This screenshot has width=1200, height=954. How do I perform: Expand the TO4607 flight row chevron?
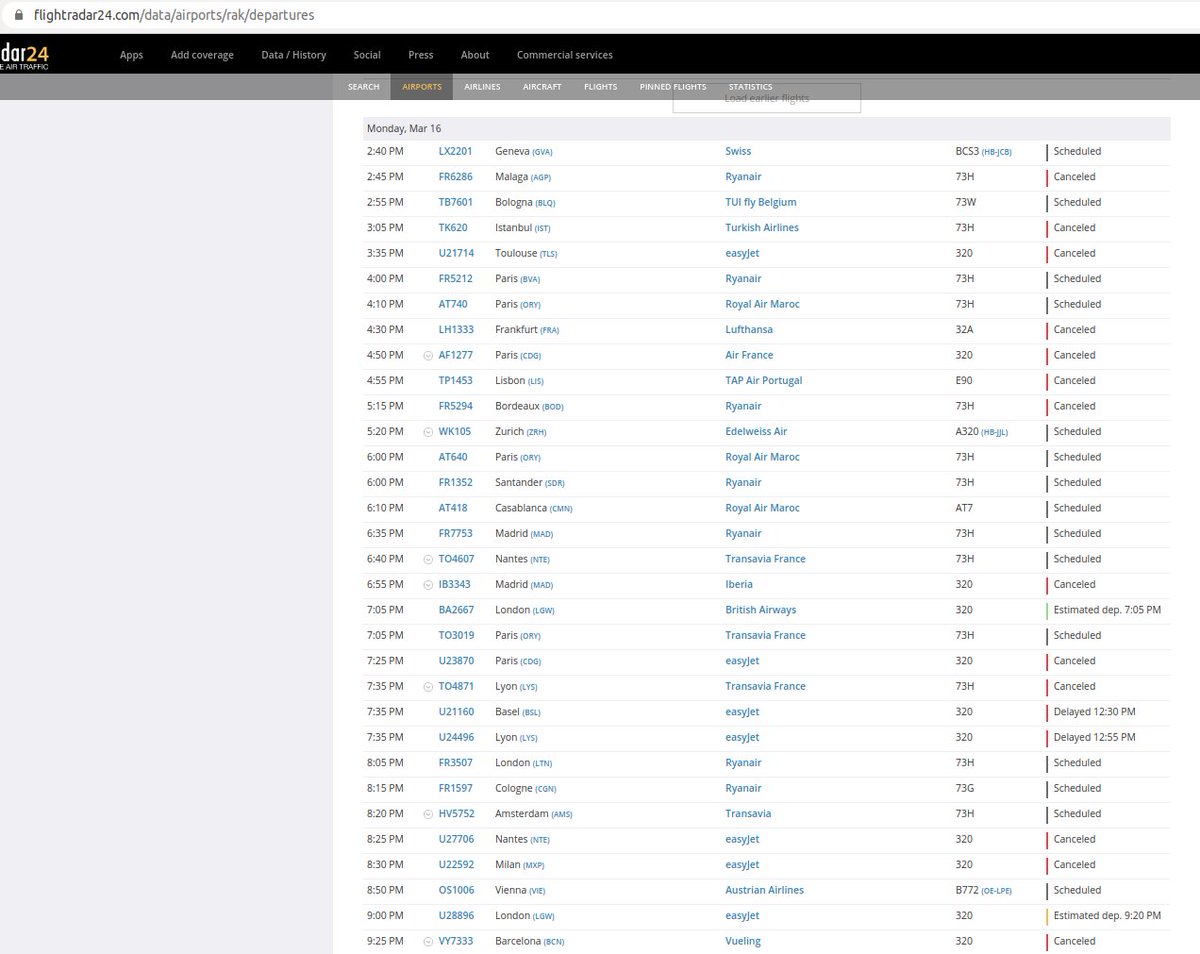(x=428, y=559)
